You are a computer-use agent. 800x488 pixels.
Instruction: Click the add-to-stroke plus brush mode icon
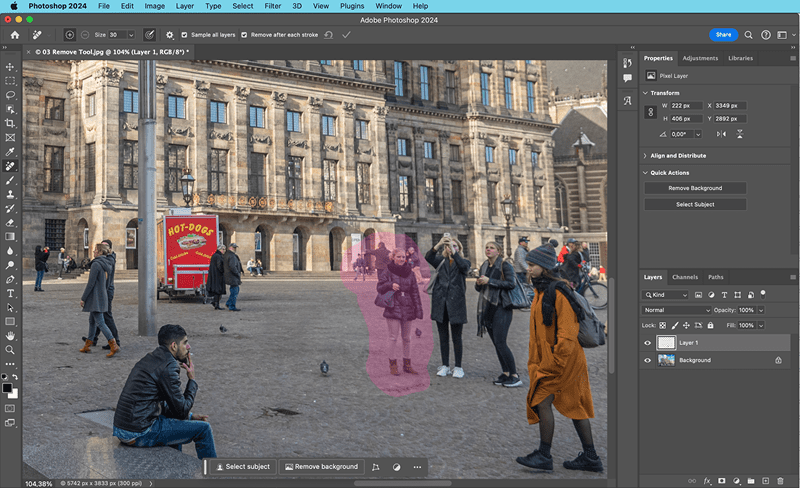pos(69,35)
